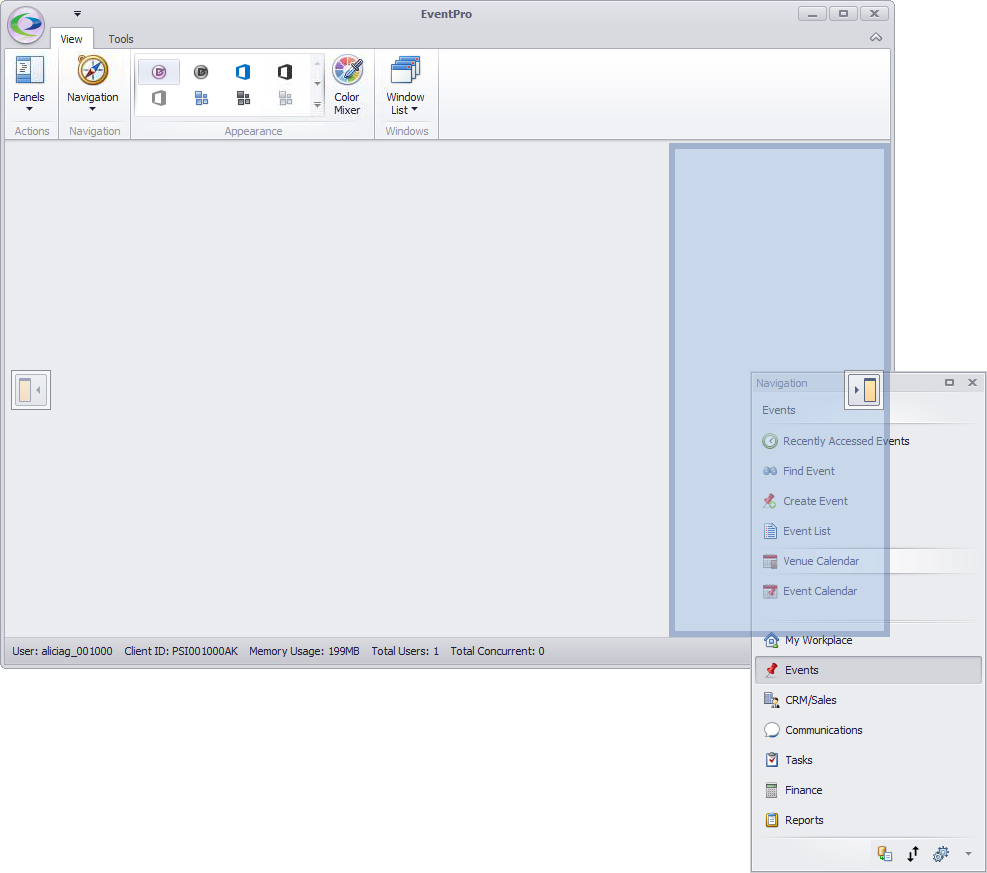Close the floating Navigation panel
Viewport: 987px width, 873px height.
(973, 383)
